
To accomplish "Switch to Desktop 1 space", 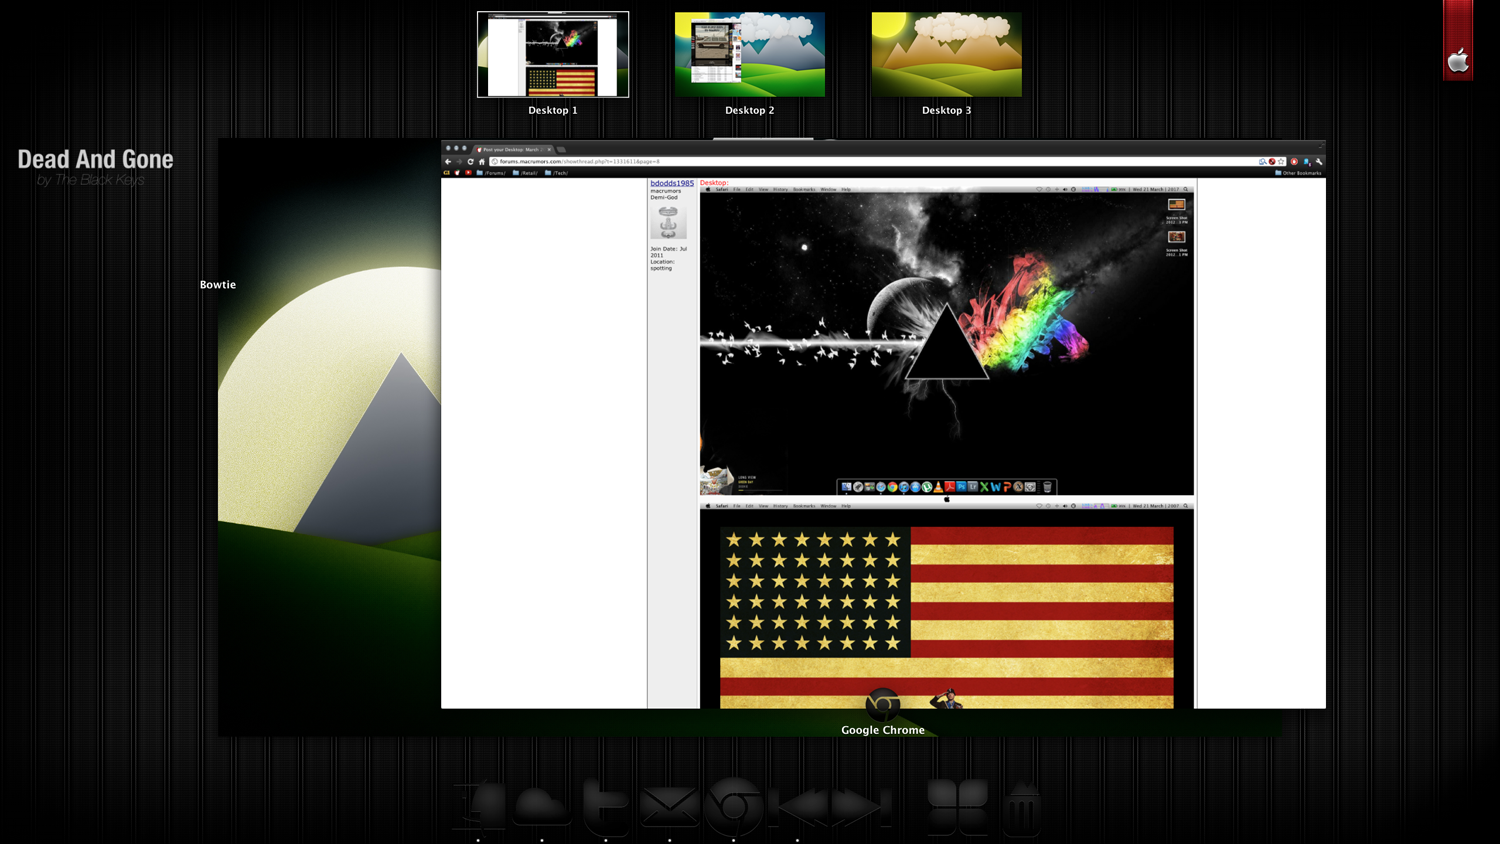I will [x=553, y=54].
